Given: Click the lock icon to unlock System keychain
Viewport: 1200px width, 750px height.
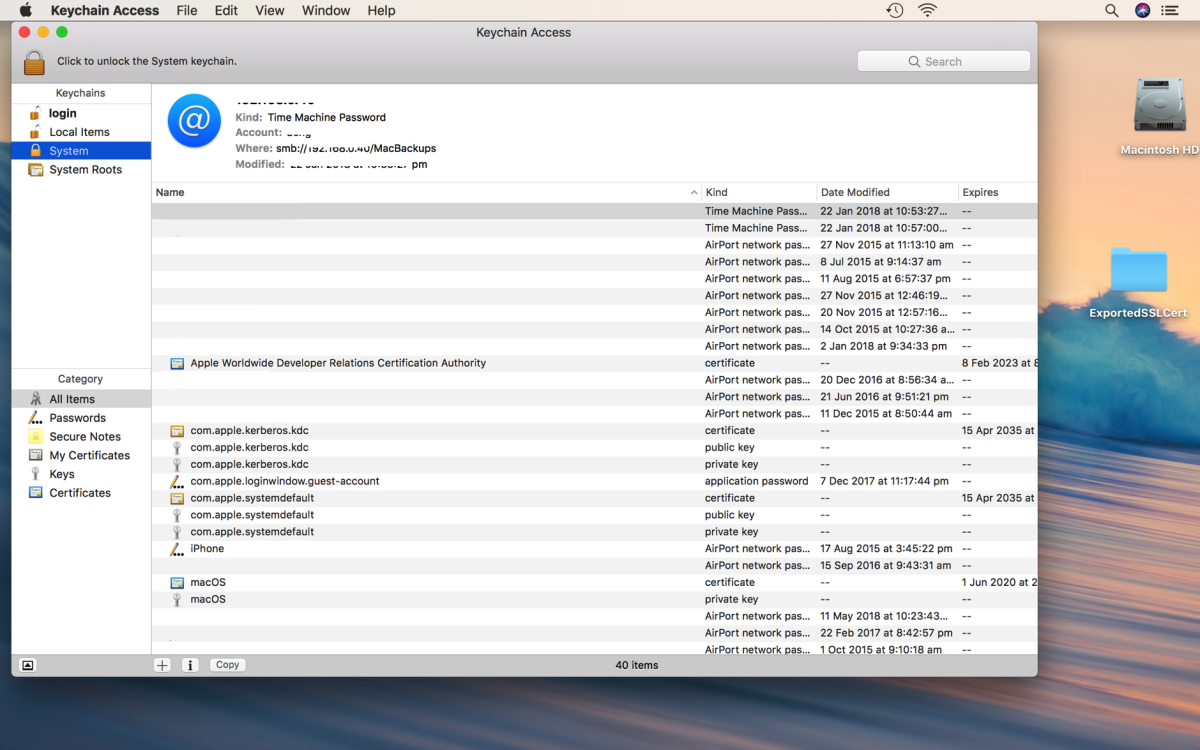Looking at the screenshot, I should [x=34, y=62].
